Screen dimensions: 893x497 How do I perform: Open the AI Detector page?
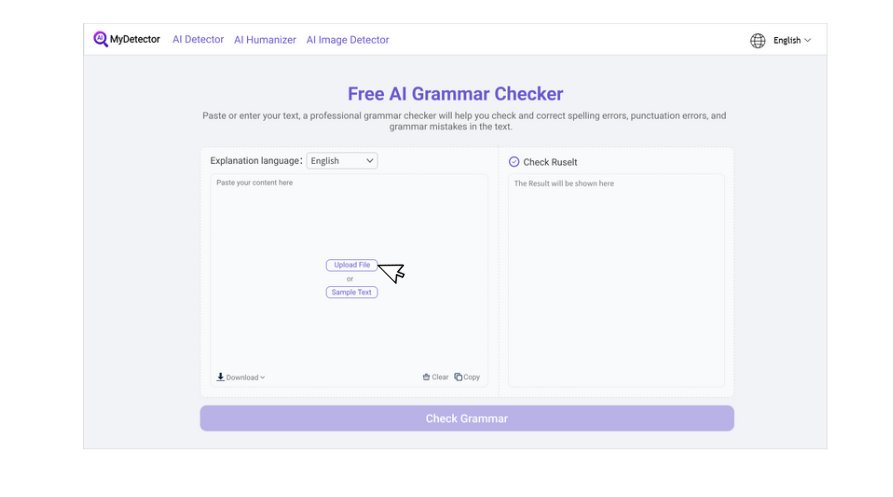(x=198, y=39)
